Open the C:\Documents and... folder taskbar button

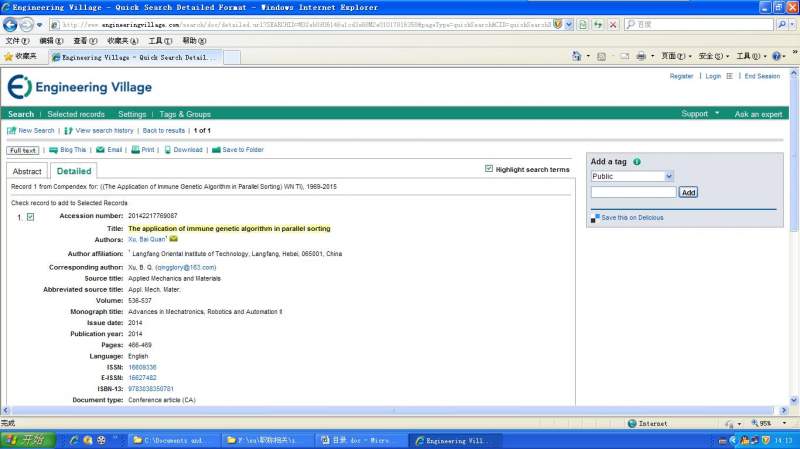(x=172, y=440)
